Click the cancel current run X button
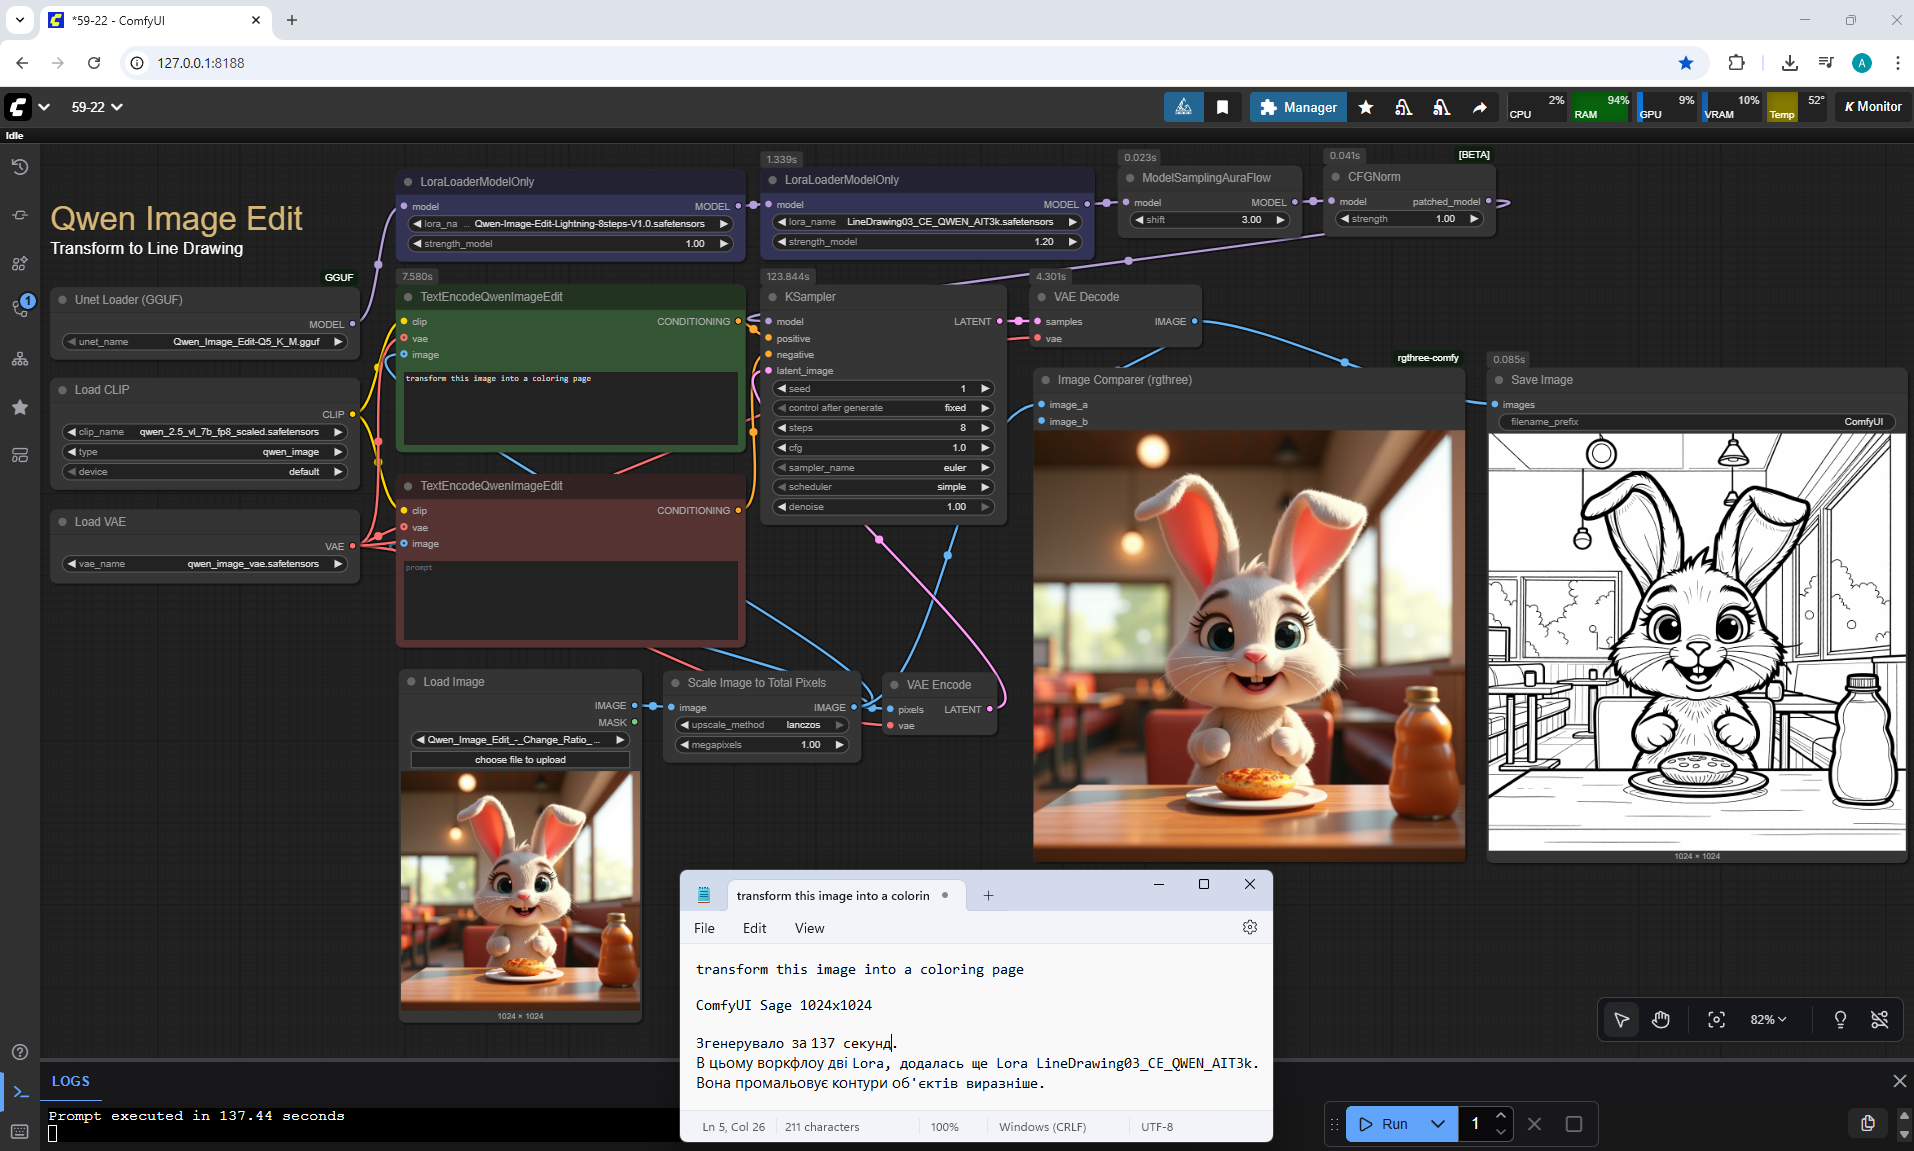Viewport: 1914px width, 1151px height. click(1535, 1124)
